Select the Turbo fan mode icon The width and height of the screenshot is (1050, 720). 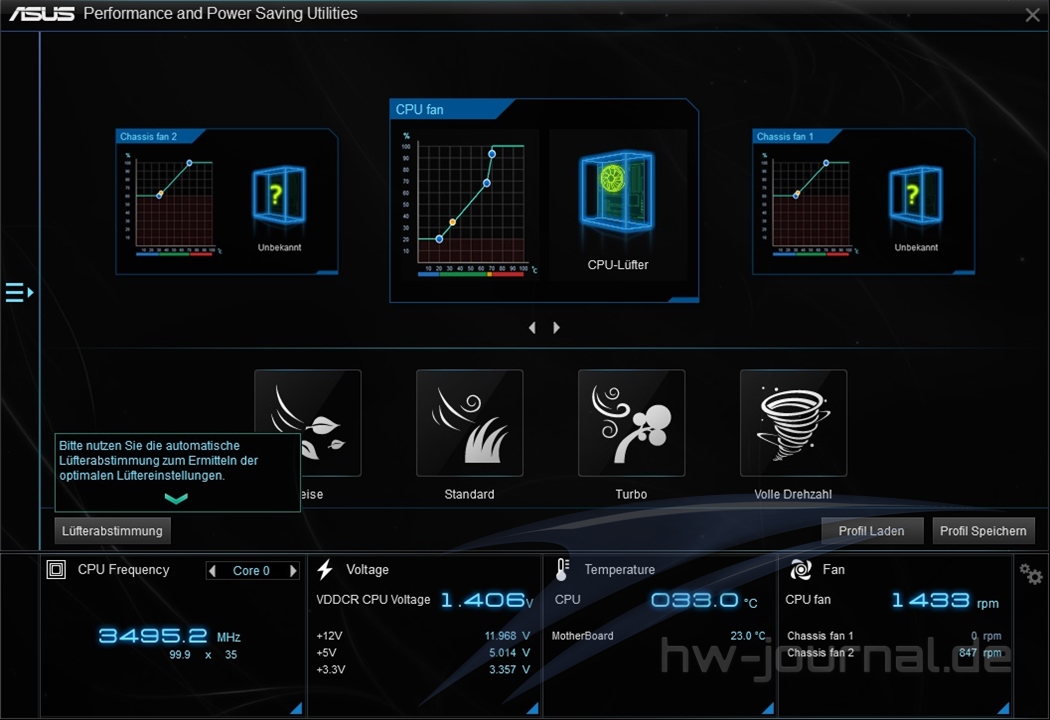pos(631,423)
